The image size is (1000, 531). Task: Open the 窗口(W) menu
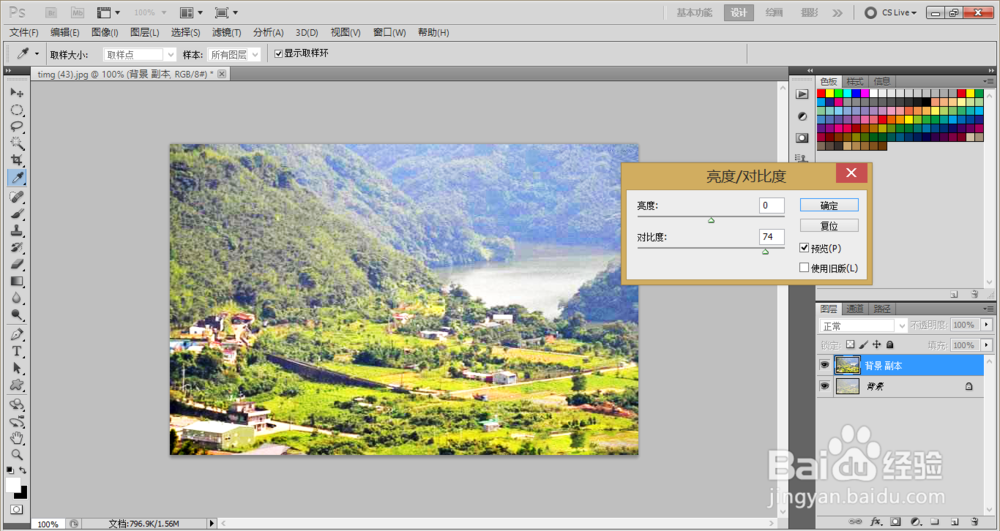coord(390,33)
